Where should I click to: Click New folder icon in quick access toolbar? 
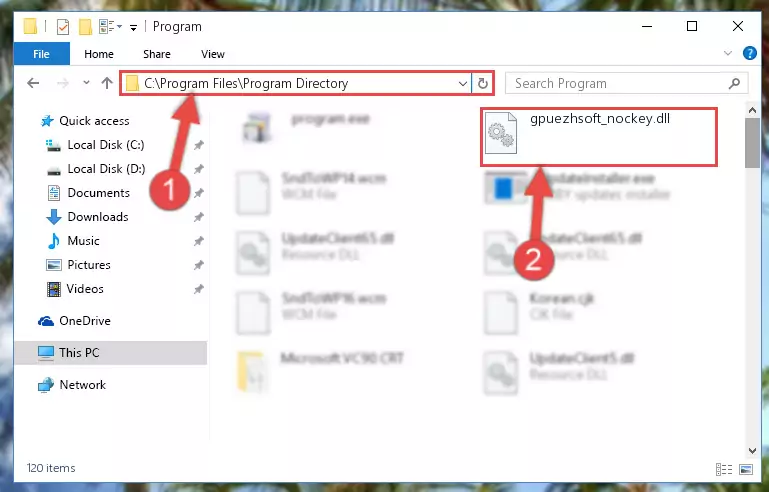pyautogui.click(x=85, y=27)
